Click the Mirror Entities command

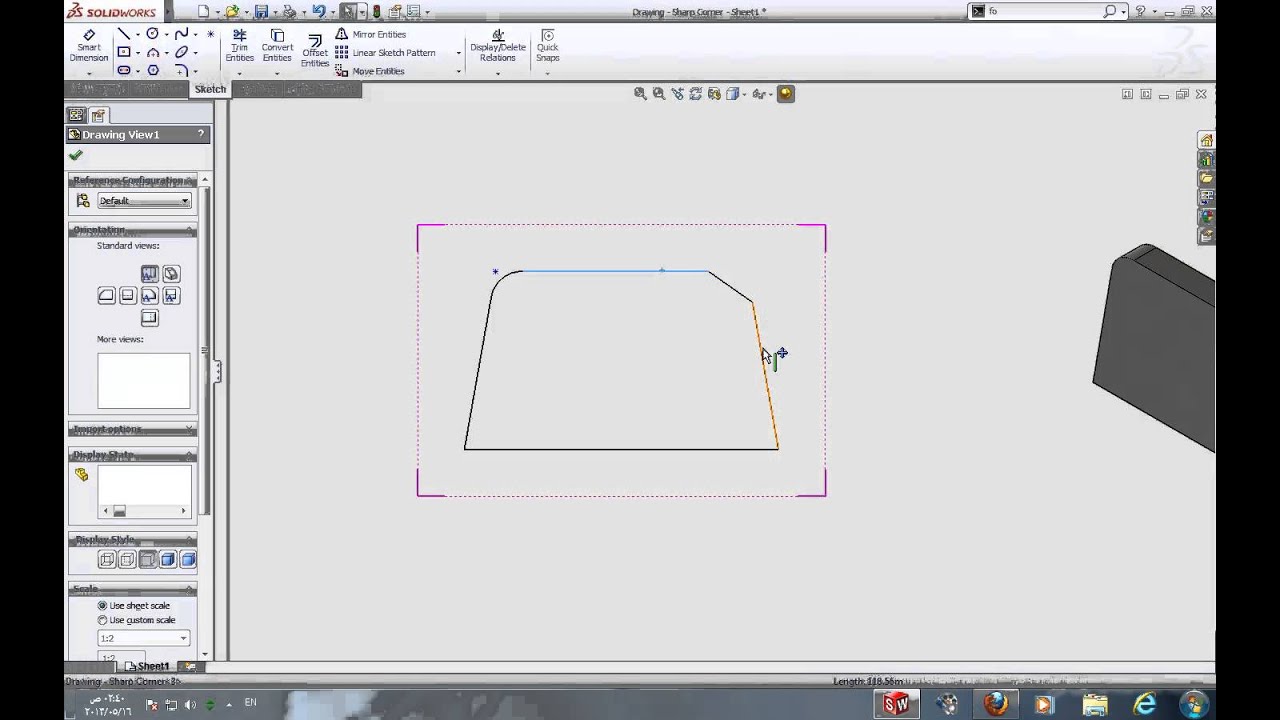tap(370, 34)
